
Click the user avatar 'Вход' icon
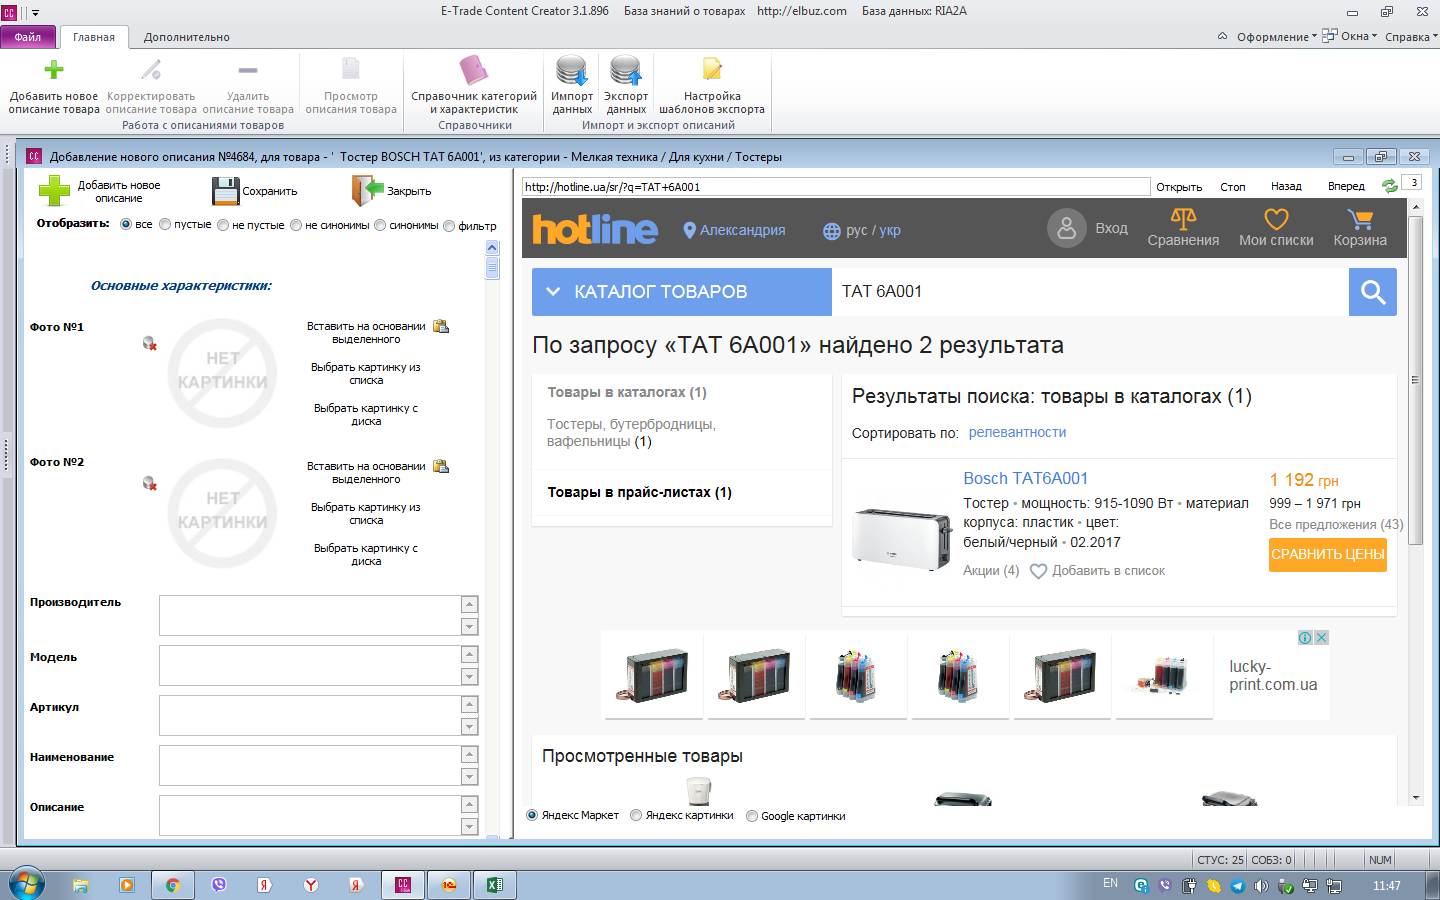click(1067, 229)
